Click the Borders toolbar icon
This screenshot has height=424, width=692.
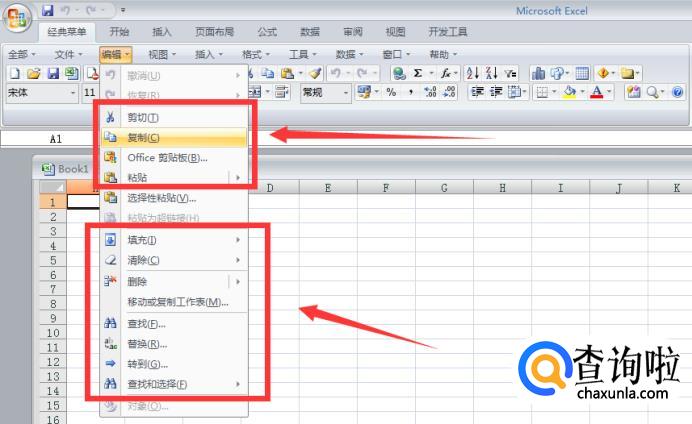(542, 92)
